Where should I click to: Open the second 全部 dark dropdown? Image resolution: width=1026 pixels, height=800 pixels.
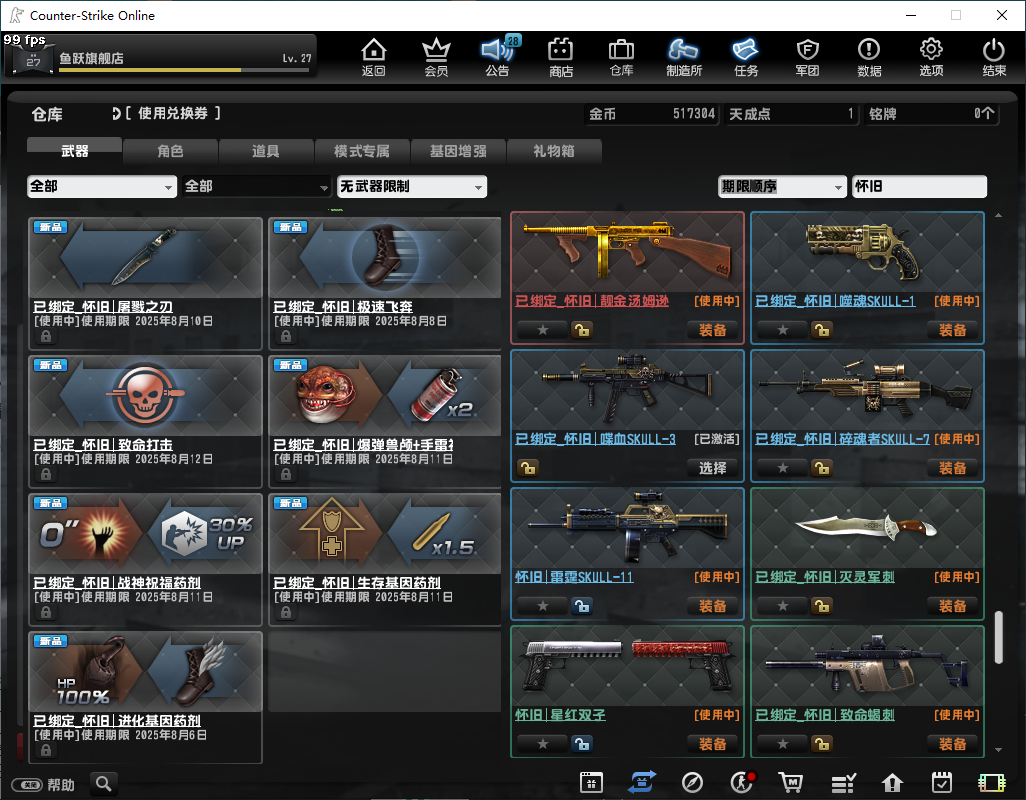(x=256, y=186)
